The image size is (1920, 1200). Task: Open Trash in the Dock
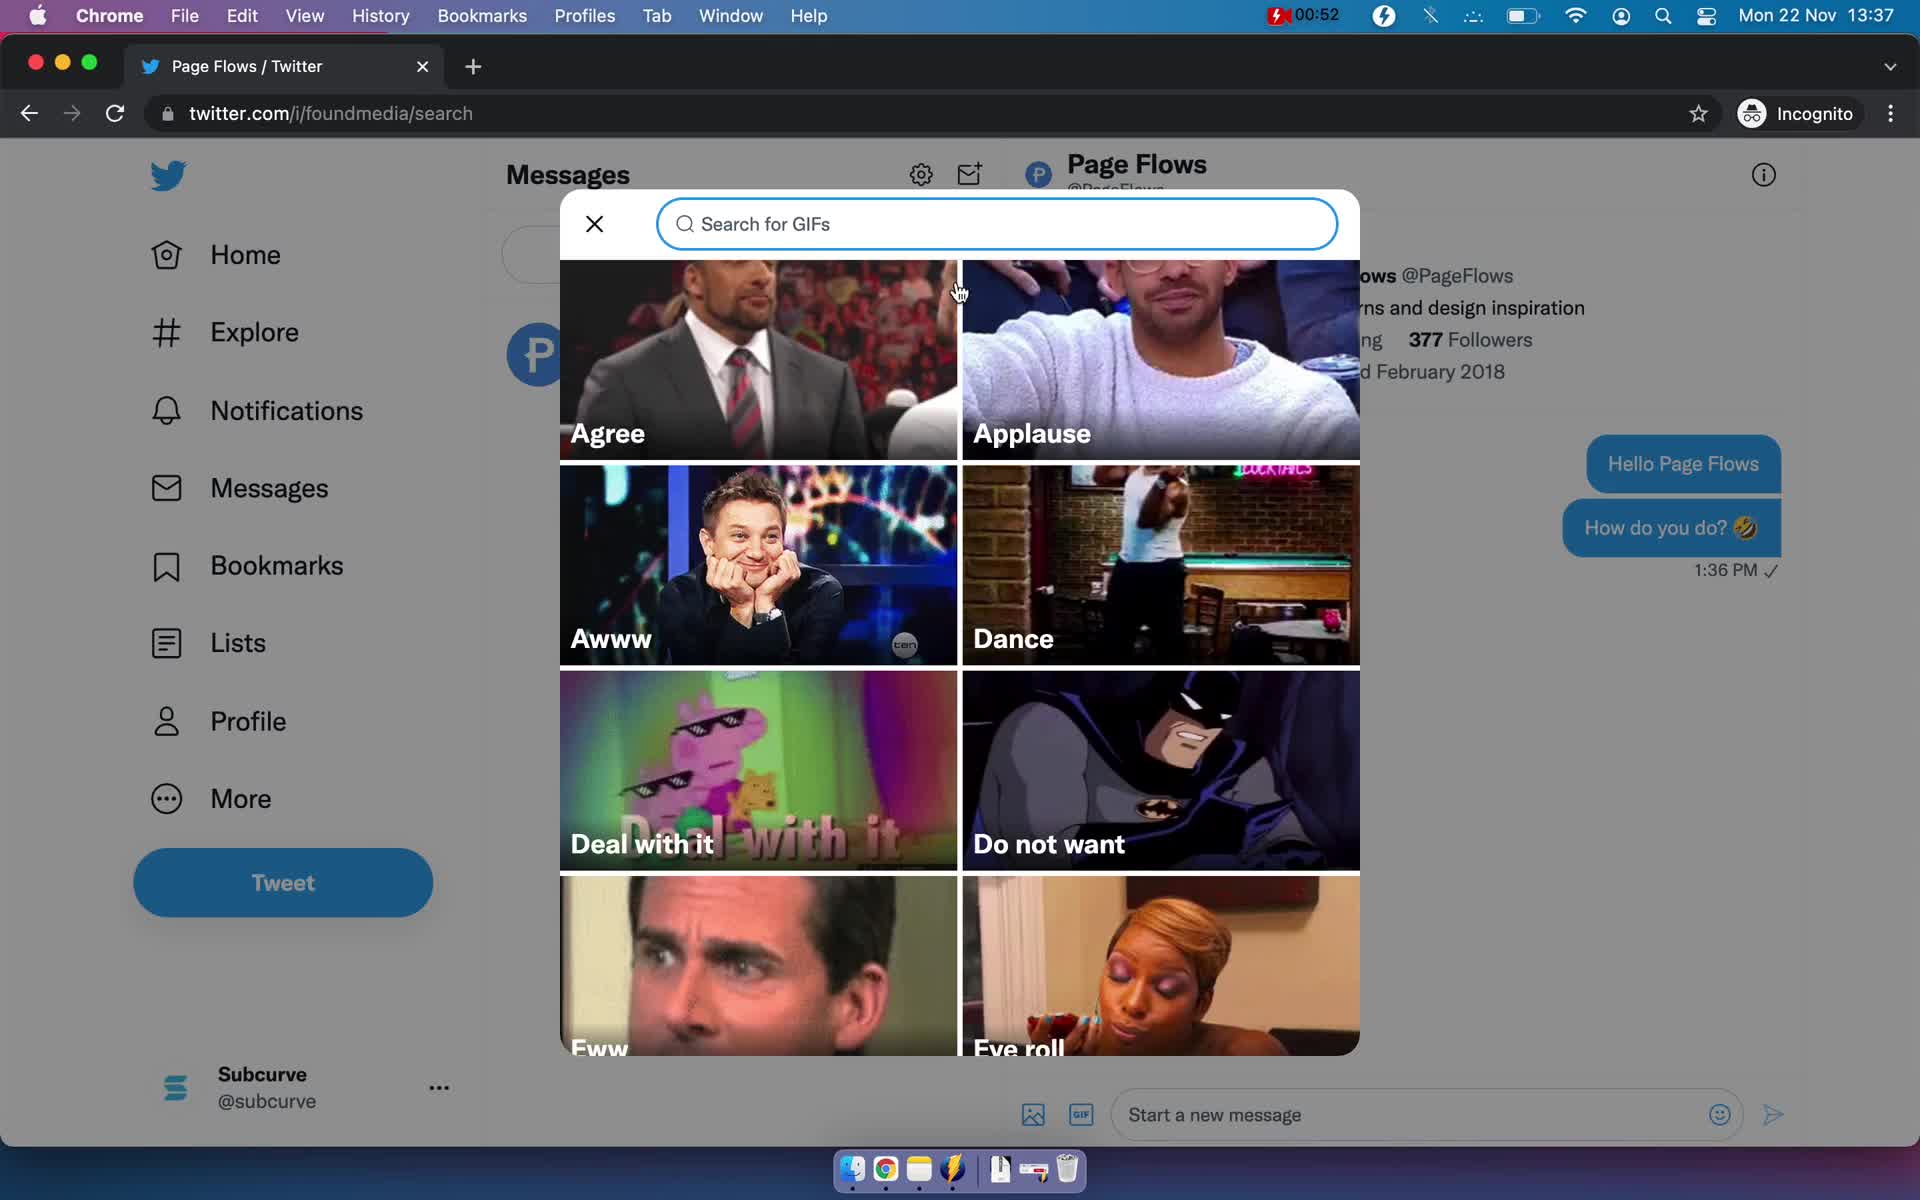coord(1067,1169)
